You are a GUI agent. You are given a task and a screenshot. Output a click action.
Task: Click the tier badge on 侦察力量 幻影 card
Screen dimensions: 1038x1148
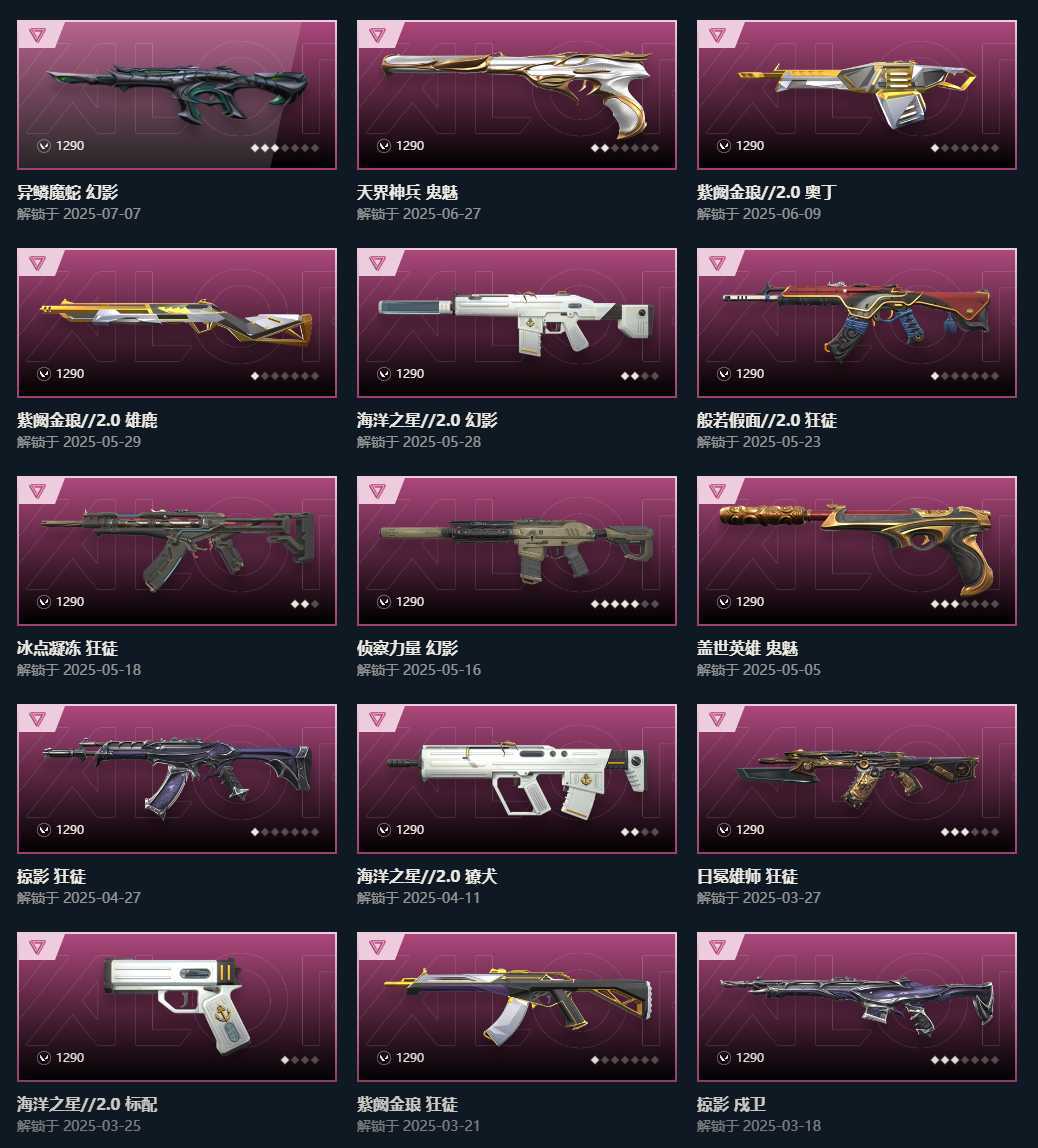(377, 490)
